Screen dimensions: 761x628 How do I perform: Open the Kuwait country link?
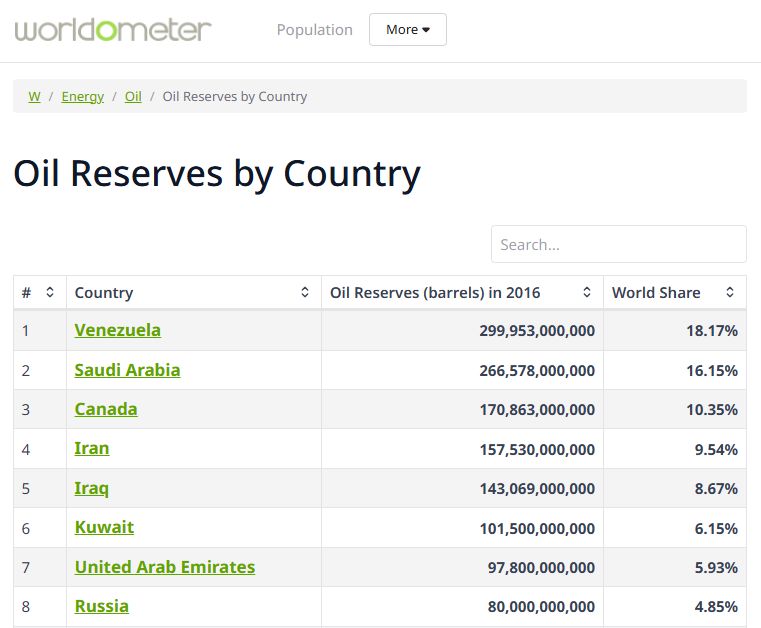tap(104, 527)
